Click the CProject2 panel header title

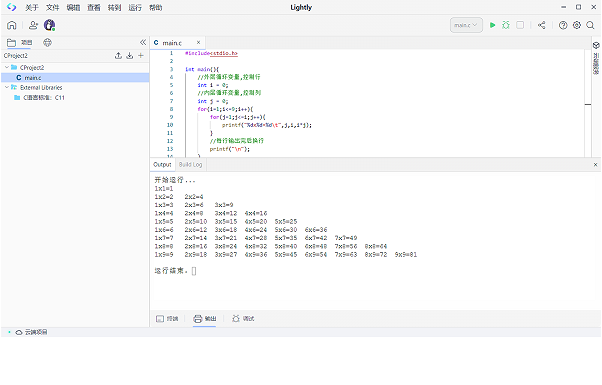(x=16, y=56)
